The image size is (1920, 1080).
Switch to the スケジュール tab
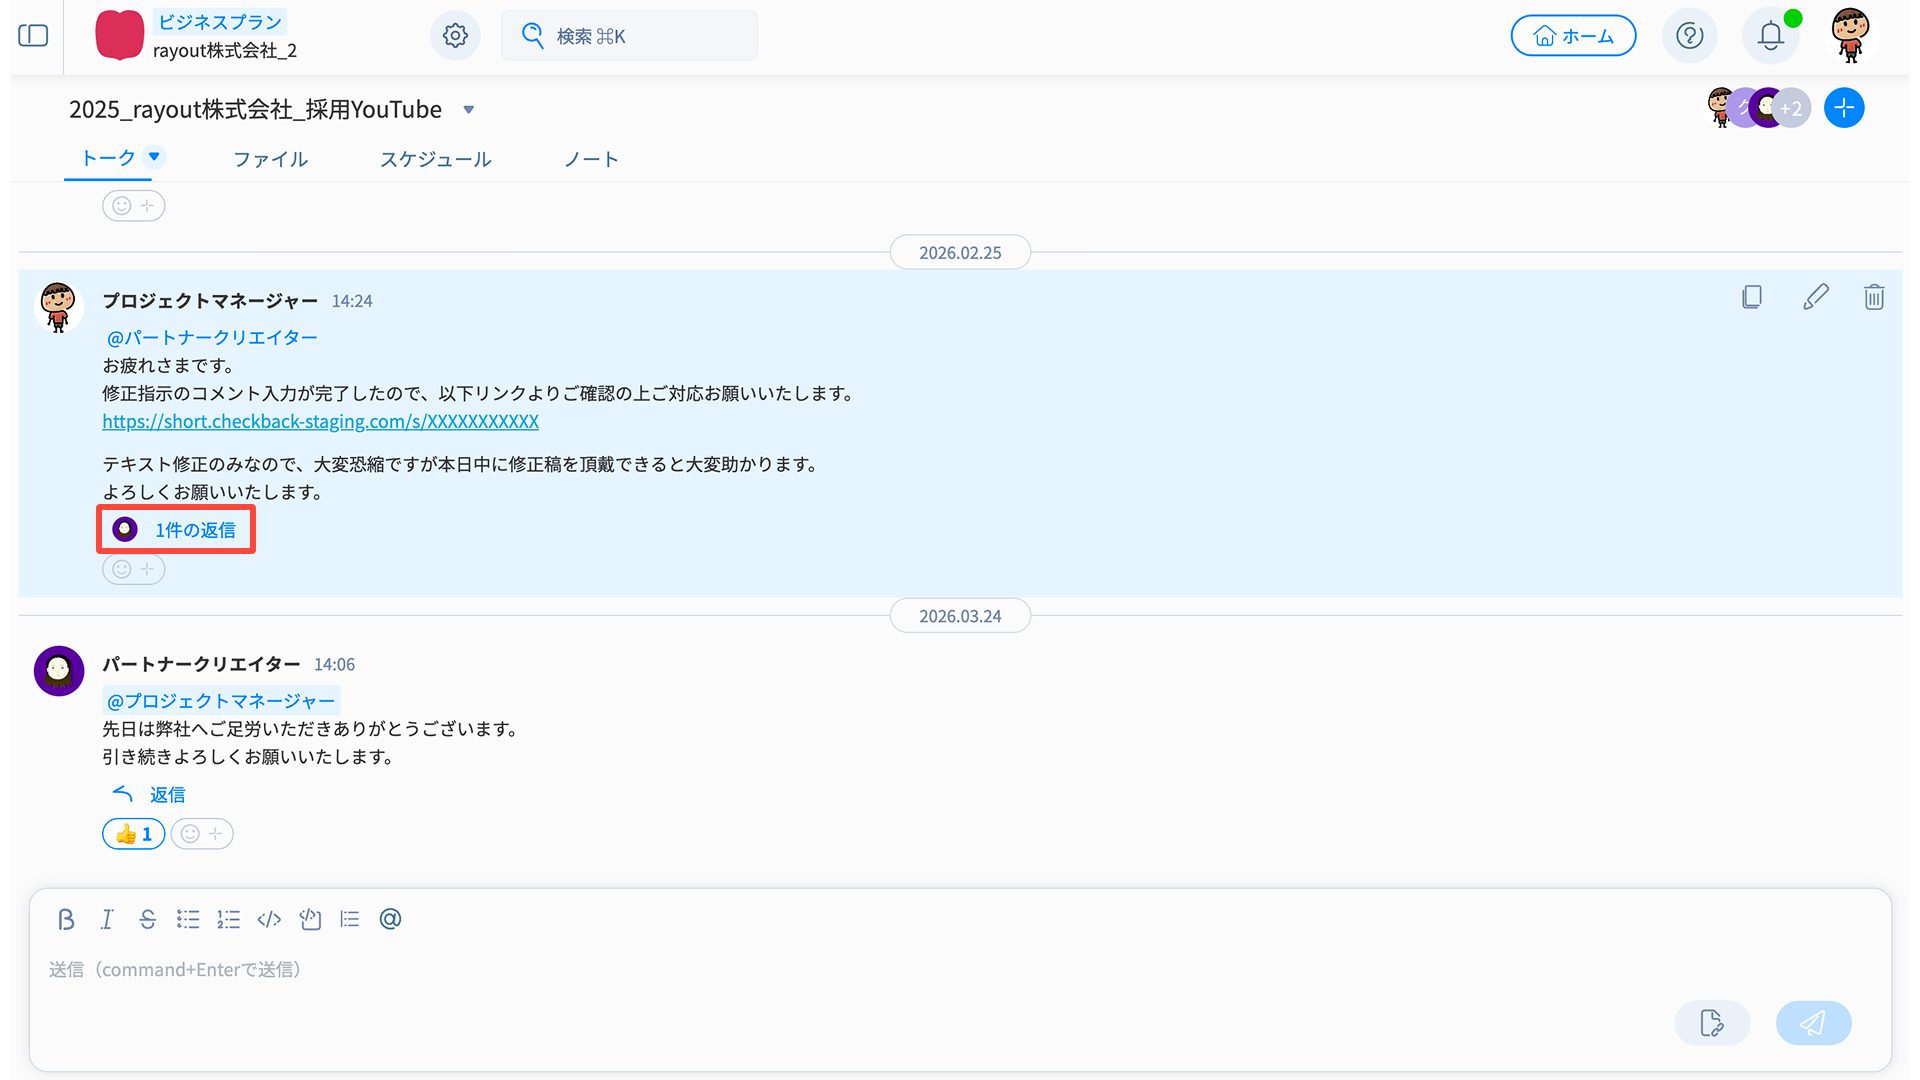435,159
